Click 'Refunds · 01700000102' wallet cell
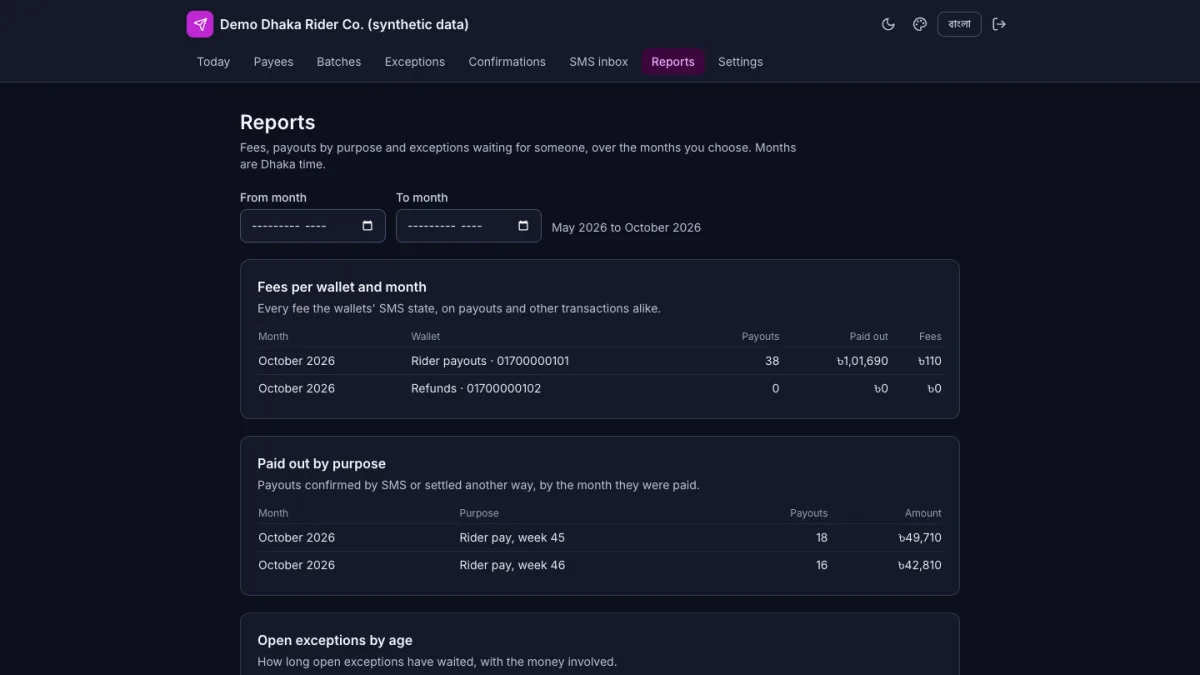This screenshot has height=675, width=1200. pyautogui.click(x=476, y=389)
